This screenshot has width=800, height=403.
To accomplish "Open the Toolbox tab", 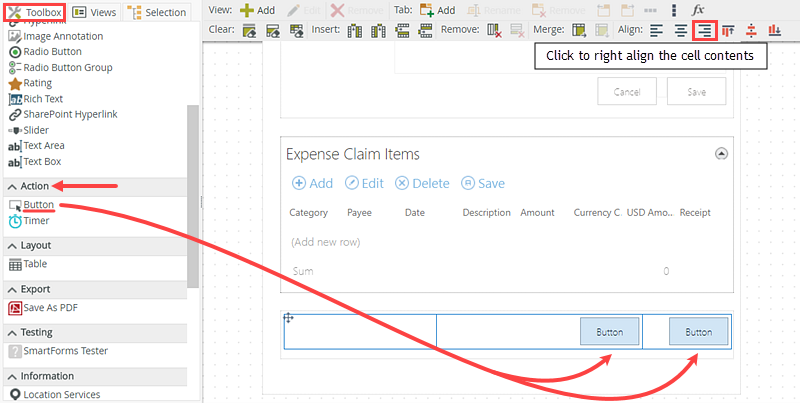I will [35, 12].
